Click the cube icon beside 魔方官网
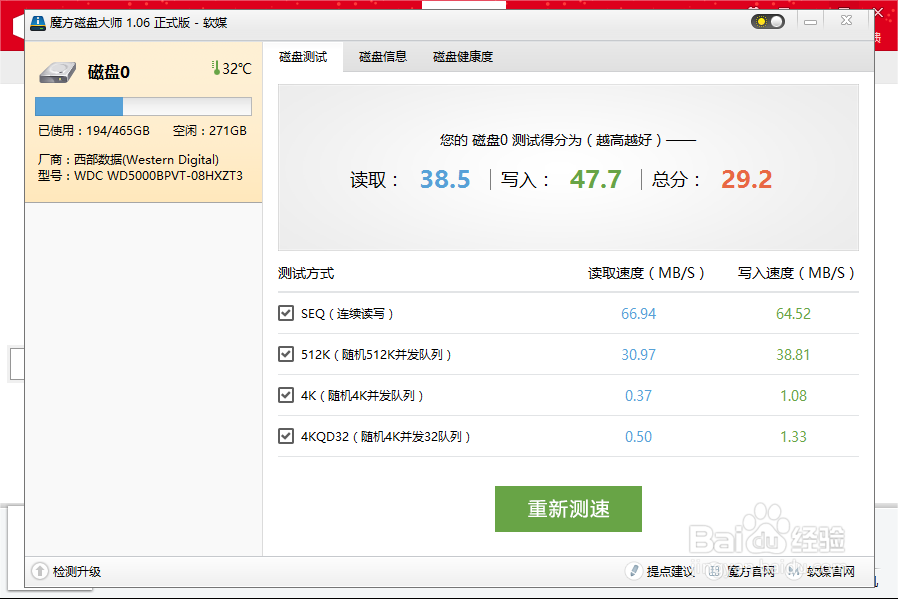The width and height of the screenshot is (898, 599). 715,572
